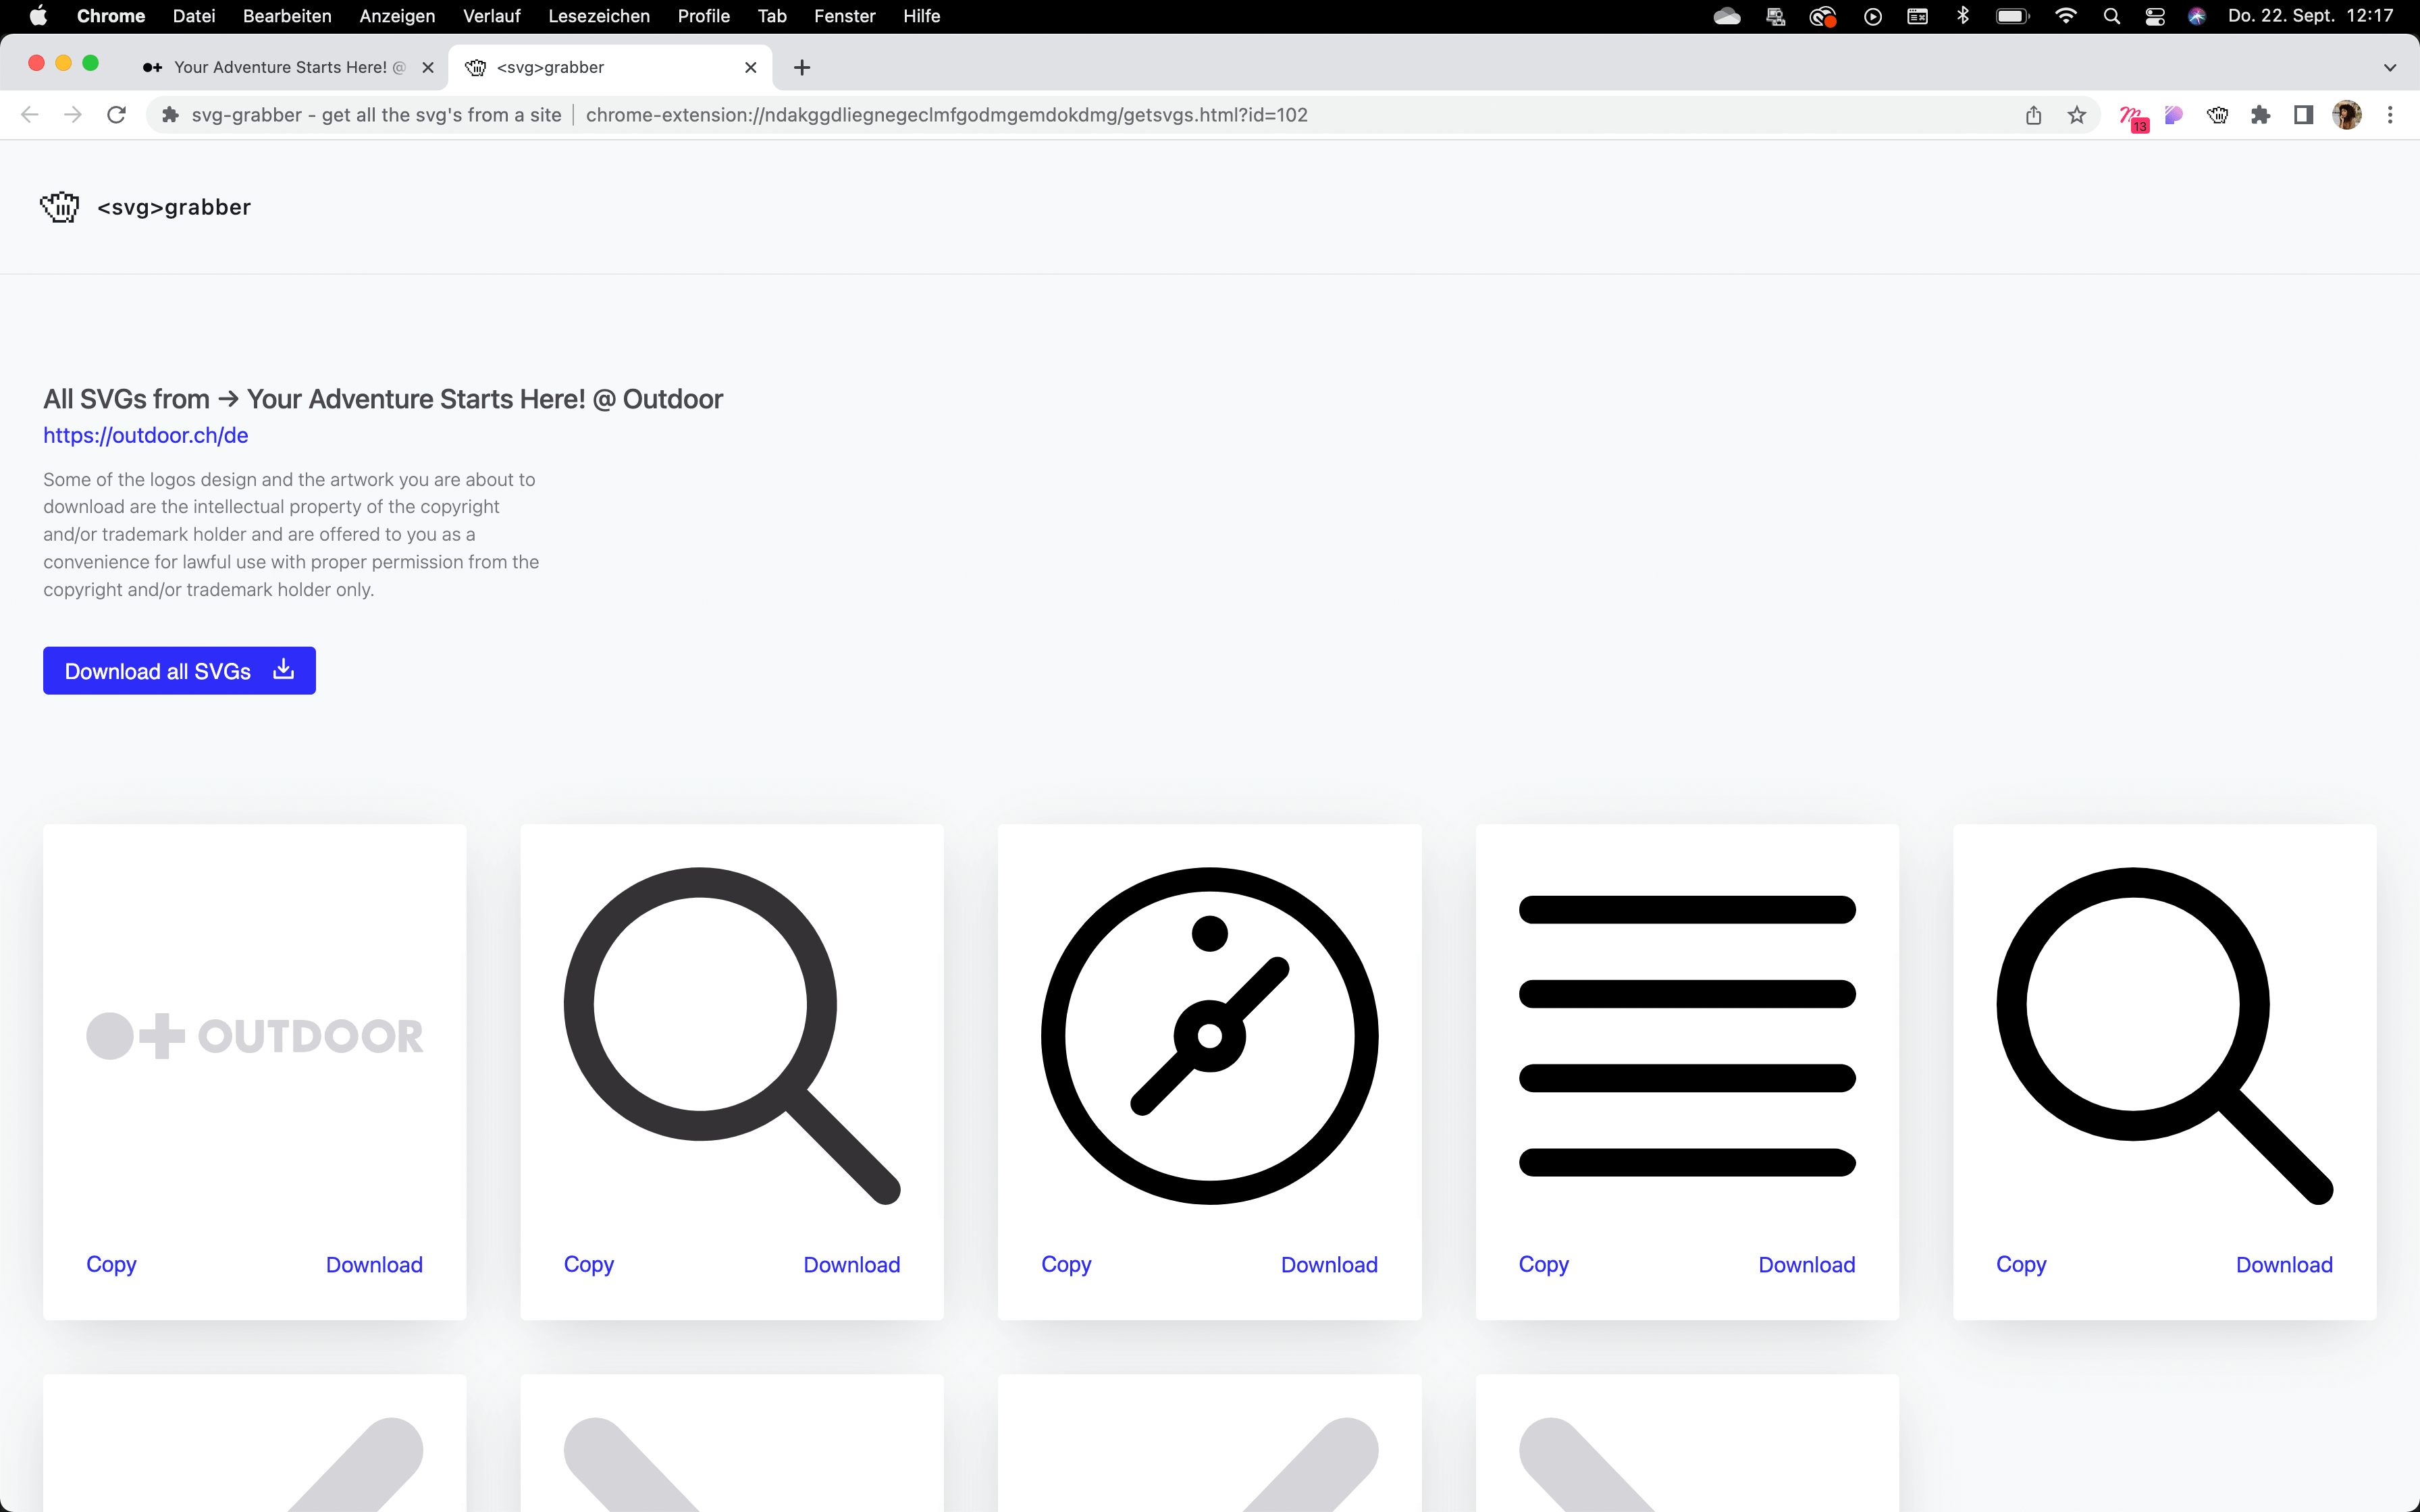This screenshot has width=2420, height=1512.
Task: Download the compass SVG
Action: 1329,1264
